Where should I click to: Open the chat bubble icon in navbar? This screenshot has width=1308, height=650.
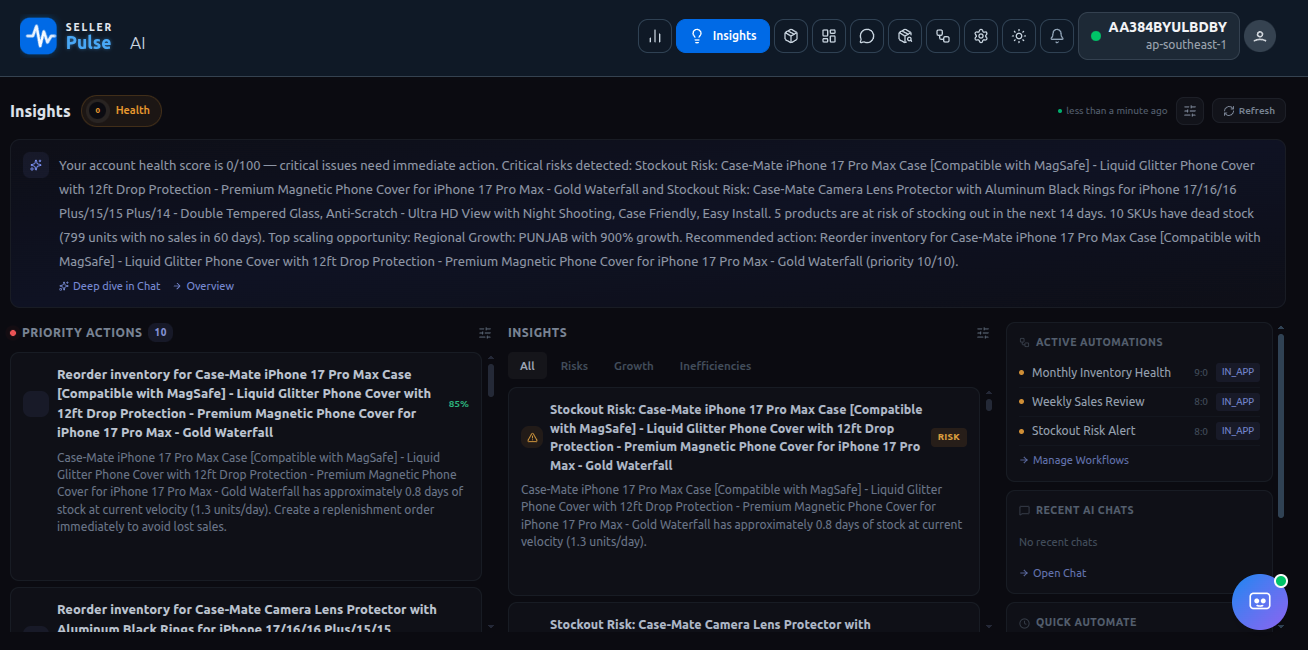(x=867, y=36)
